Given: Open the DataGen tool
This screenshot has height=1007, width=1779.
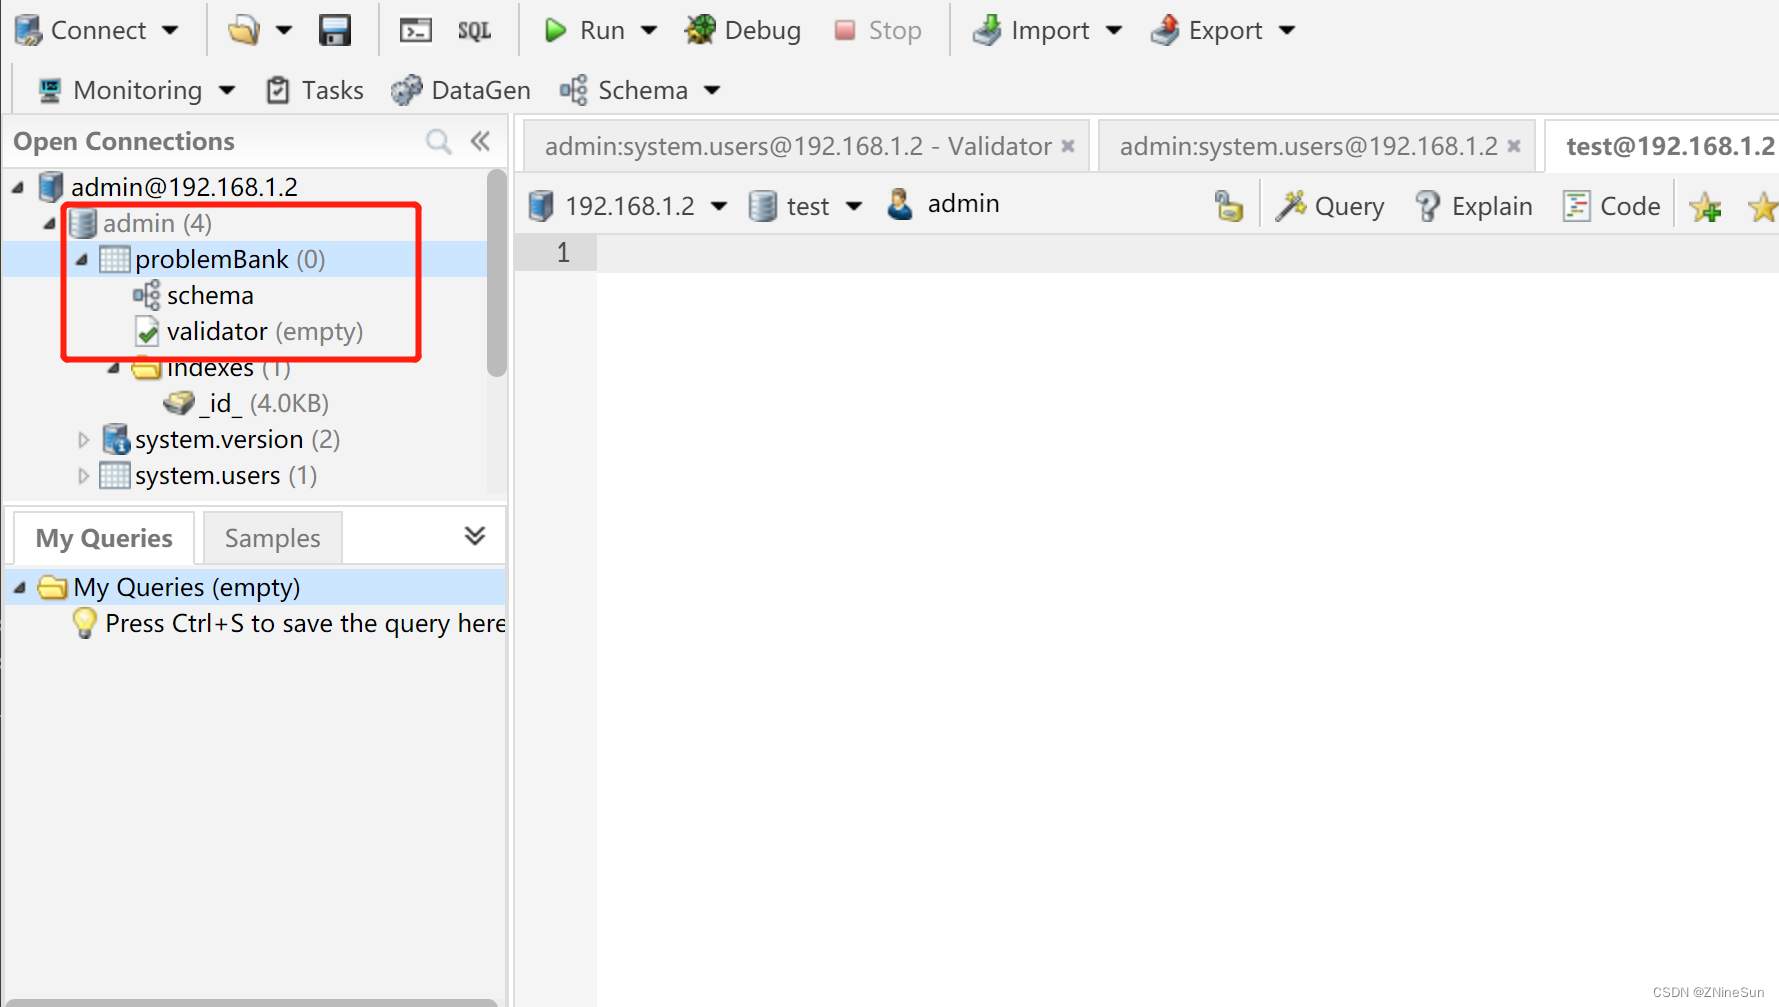Looking at the screenshot, I should click(x=461, y=90).
